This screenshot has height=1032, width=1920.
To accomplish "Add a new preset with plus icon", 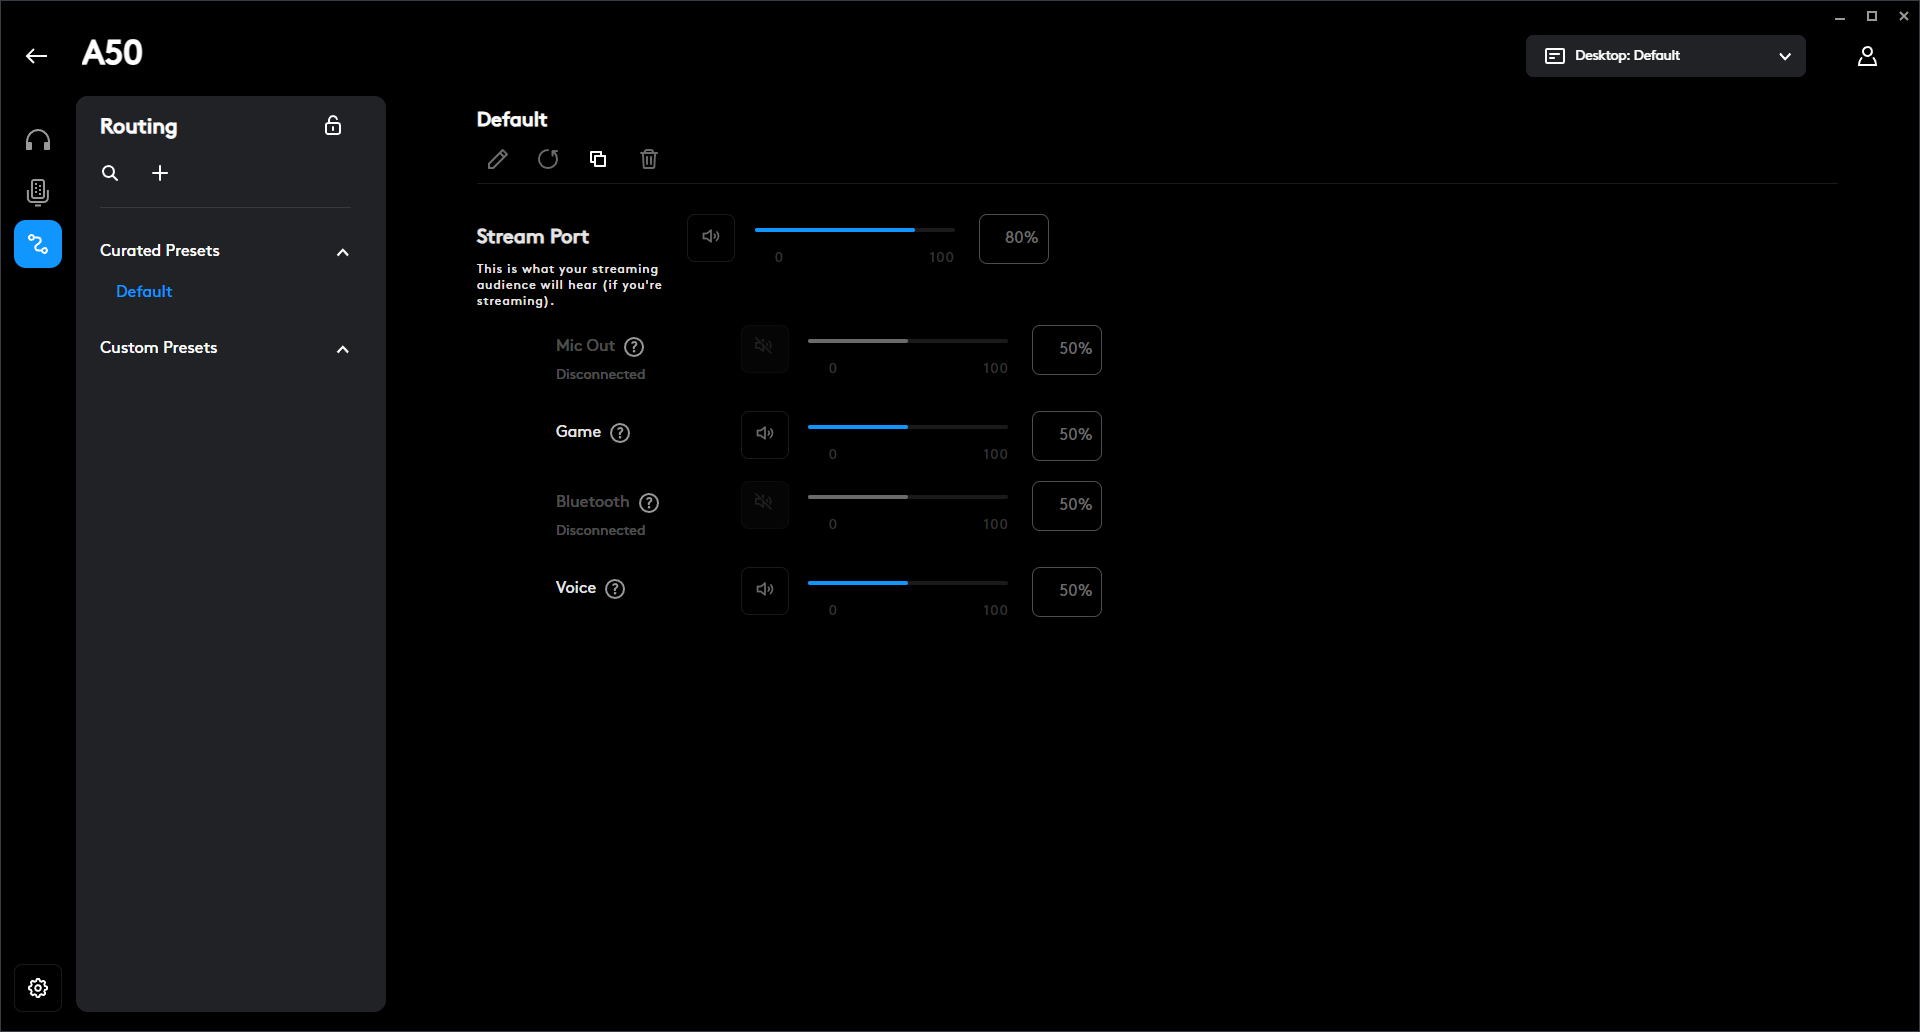I will 160,173.
